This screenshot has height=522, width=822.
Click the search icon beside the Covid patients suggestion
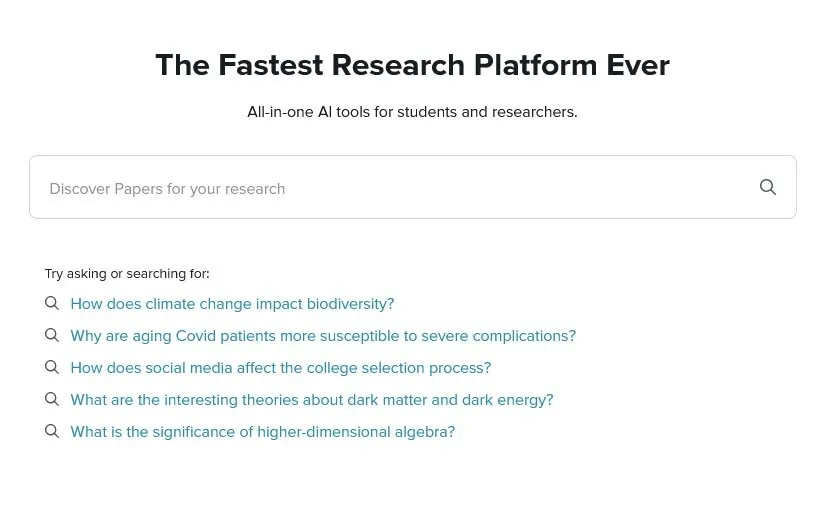point(52,335)
